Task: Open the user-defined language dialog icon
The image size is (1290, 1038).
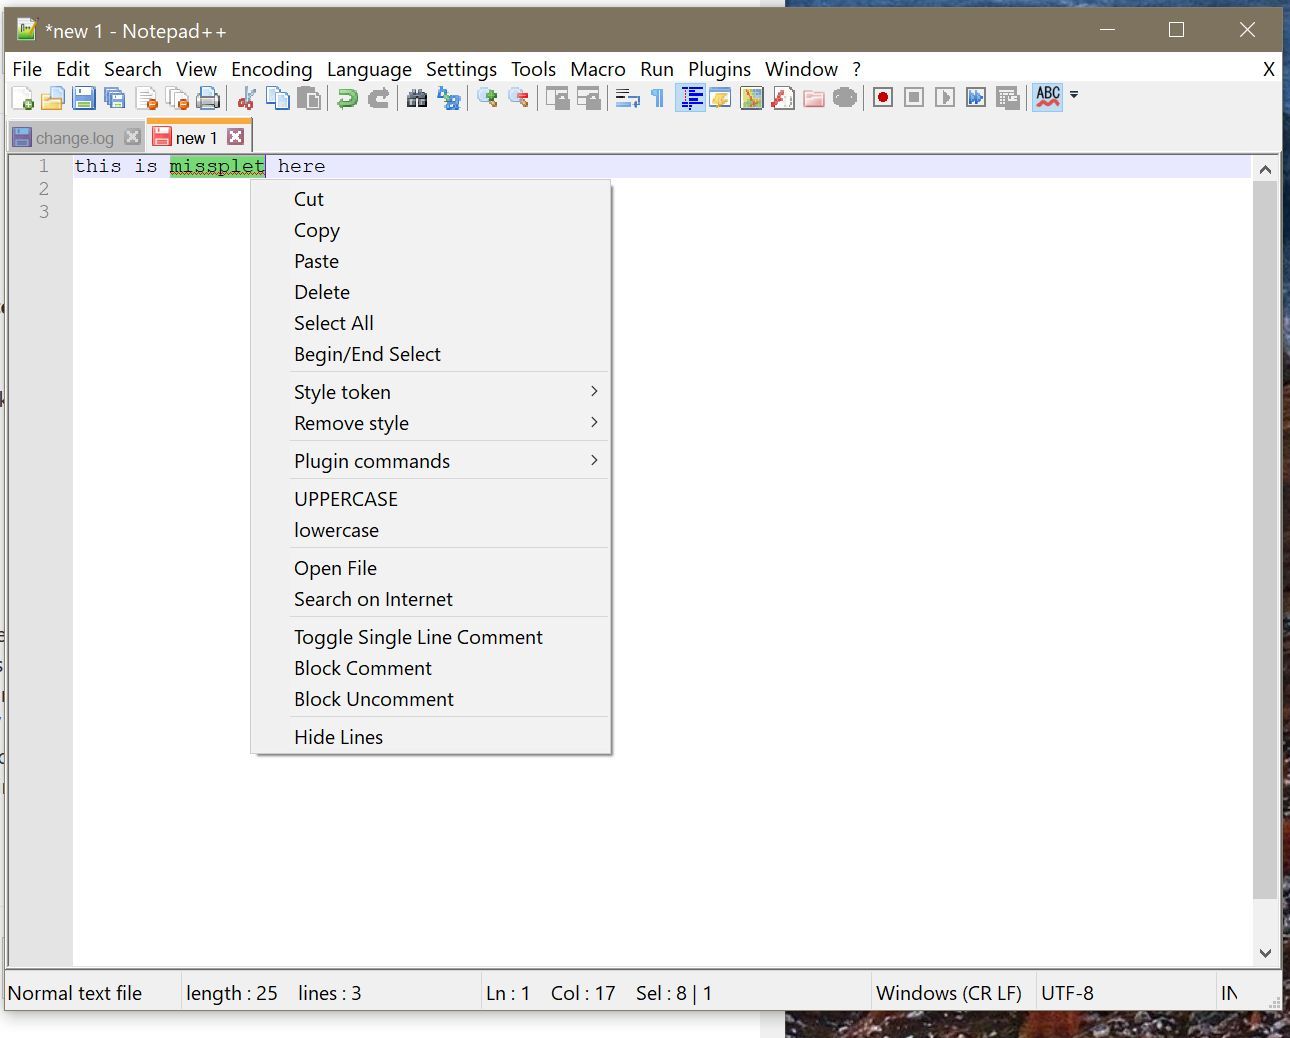Action: tap(720, 98)
